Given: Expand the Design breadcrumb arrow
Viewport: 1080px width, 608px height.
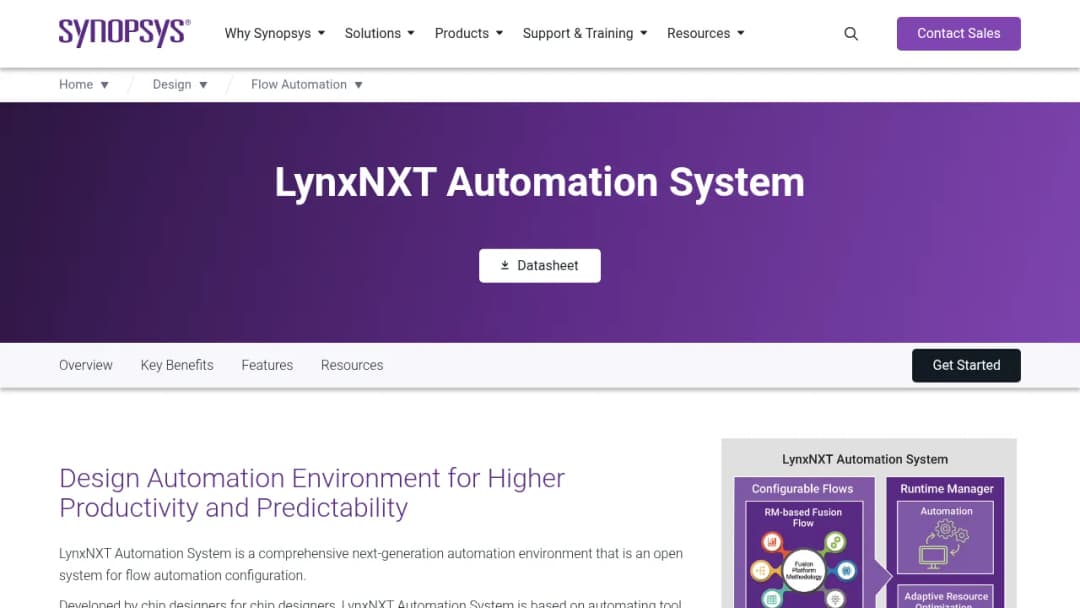Looking at the screenshot, I should (x=203, y=85).
